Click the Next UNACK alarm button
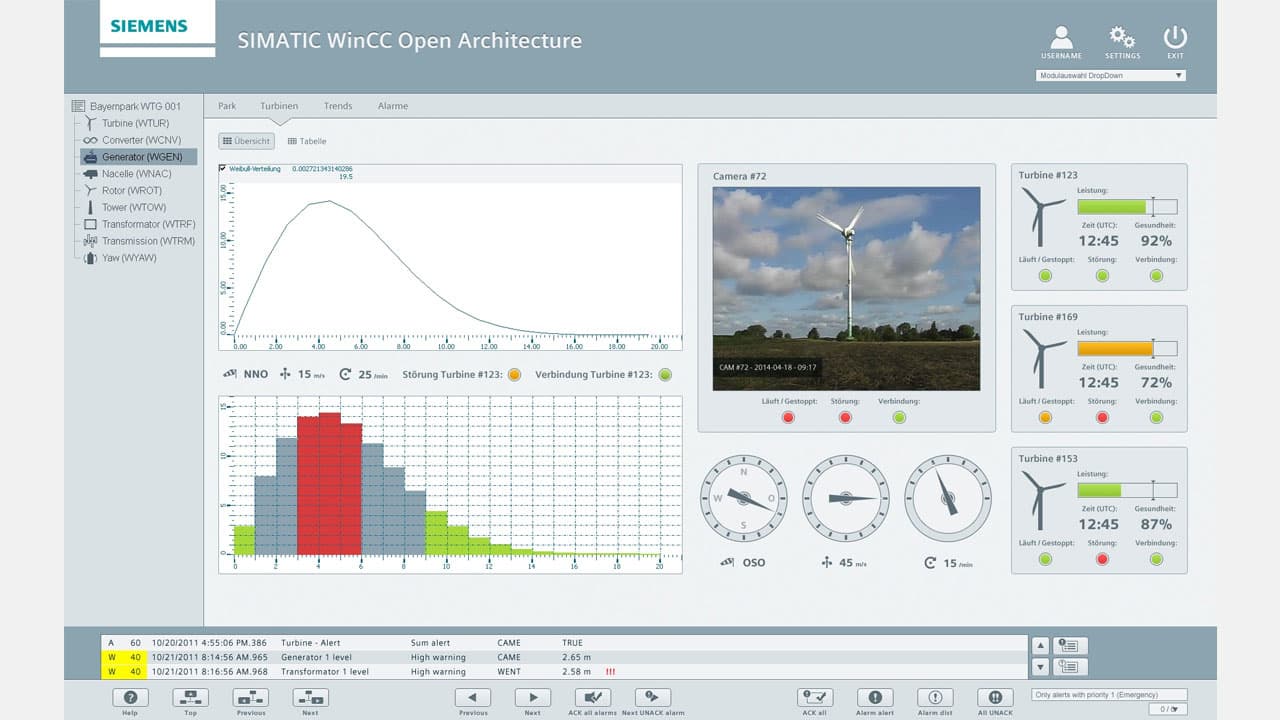 tap(651, 697)
